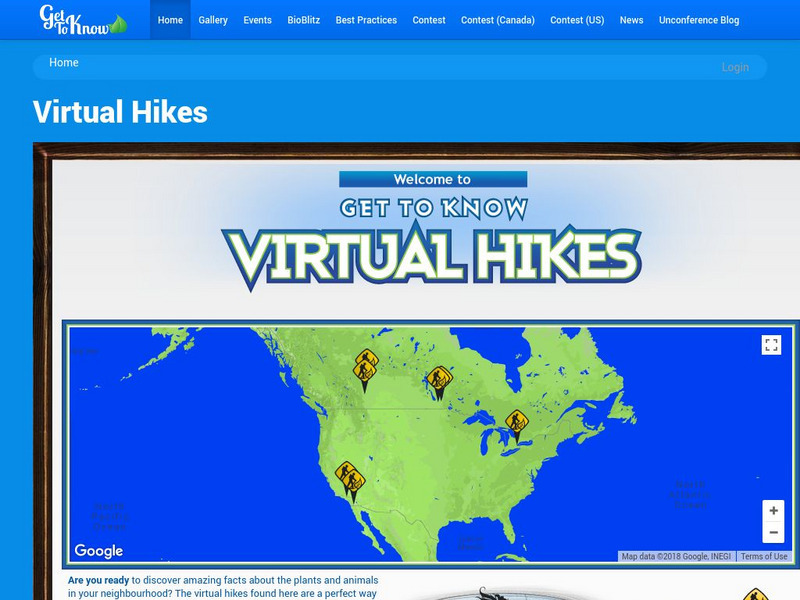Open the Gallery menu item

click(213, 20)
